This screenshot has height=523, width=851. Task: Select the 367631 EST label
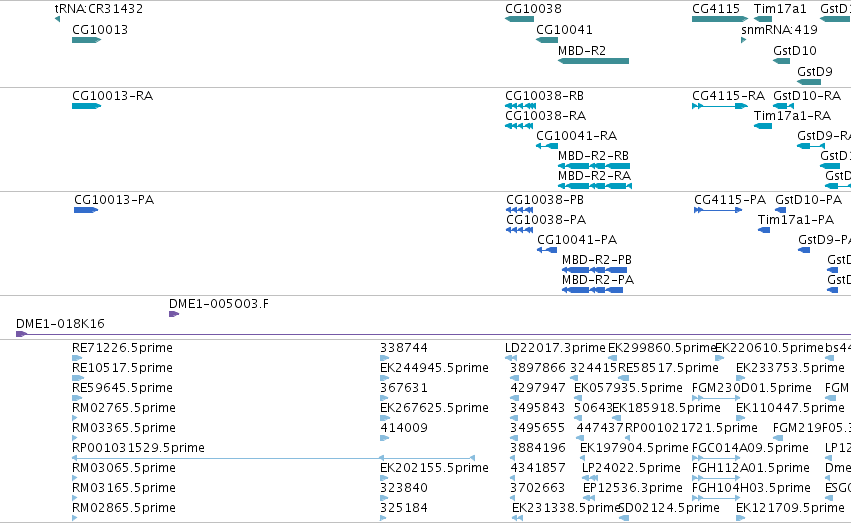tap(404, 388)
